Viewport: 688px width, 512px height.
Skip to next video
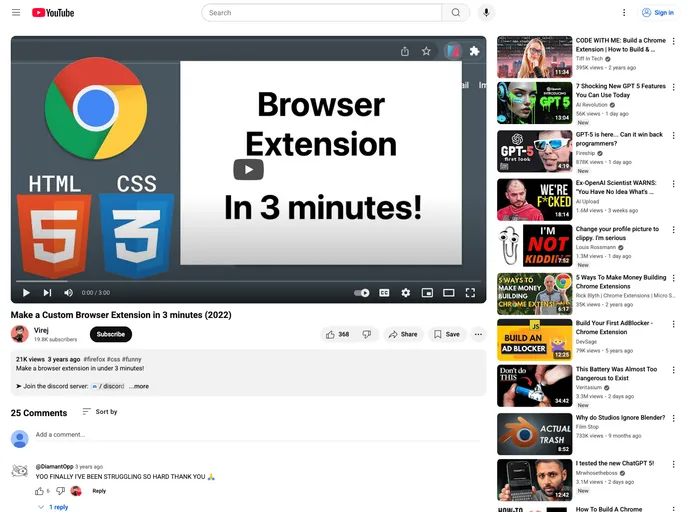pyautogui.click(x=47, y=293)
